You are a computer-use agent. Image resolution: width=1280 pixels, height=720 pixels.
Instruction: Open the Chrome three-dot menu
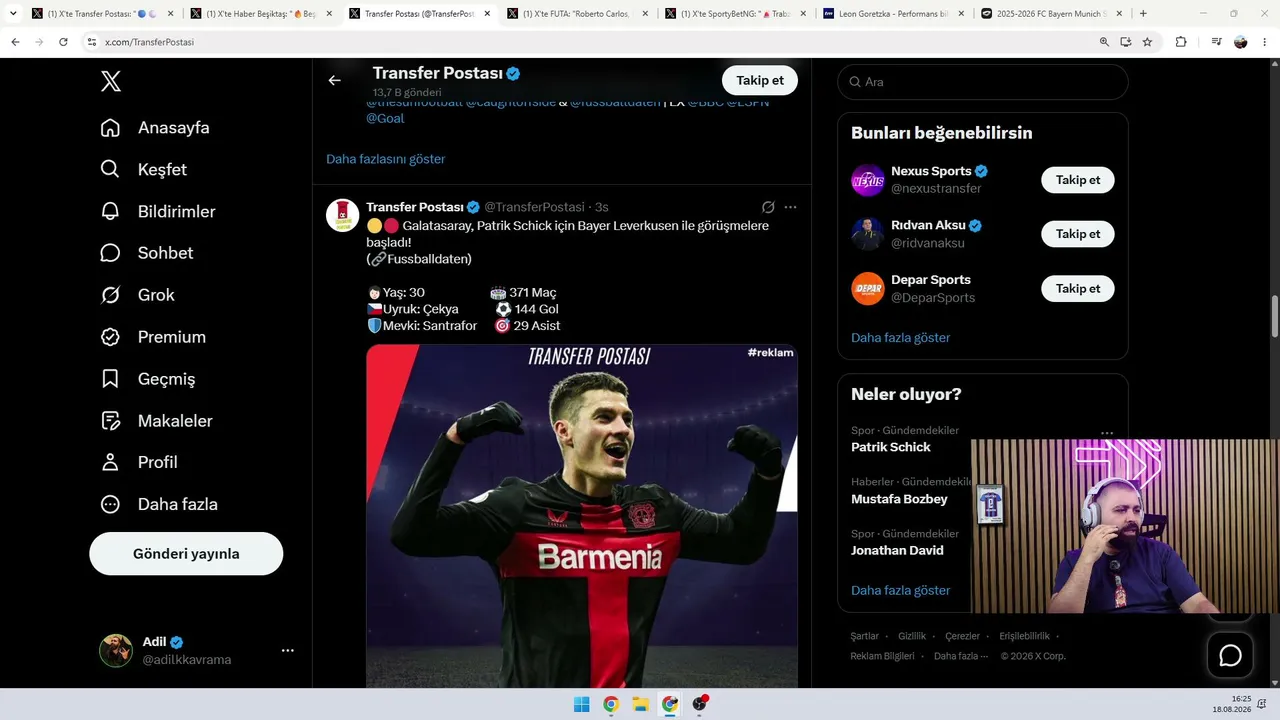point(1266,42)
